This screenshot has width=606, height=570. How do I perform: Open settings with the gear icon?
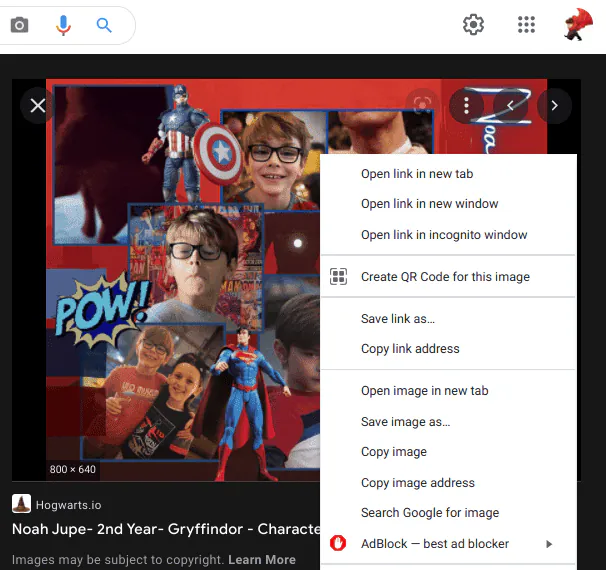point(473,25)
